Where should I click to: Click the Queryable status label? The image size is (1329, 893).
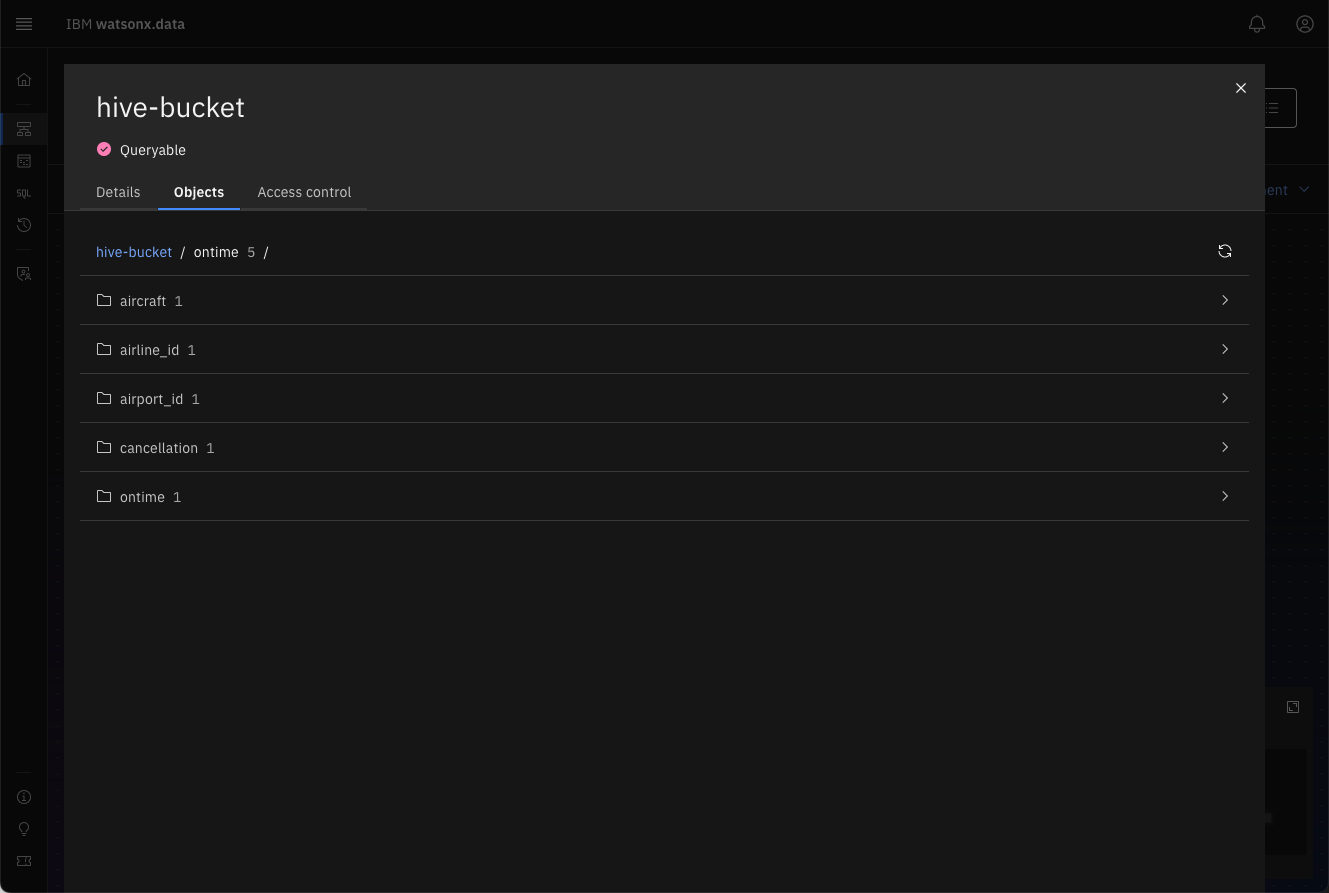click(153, 150)
